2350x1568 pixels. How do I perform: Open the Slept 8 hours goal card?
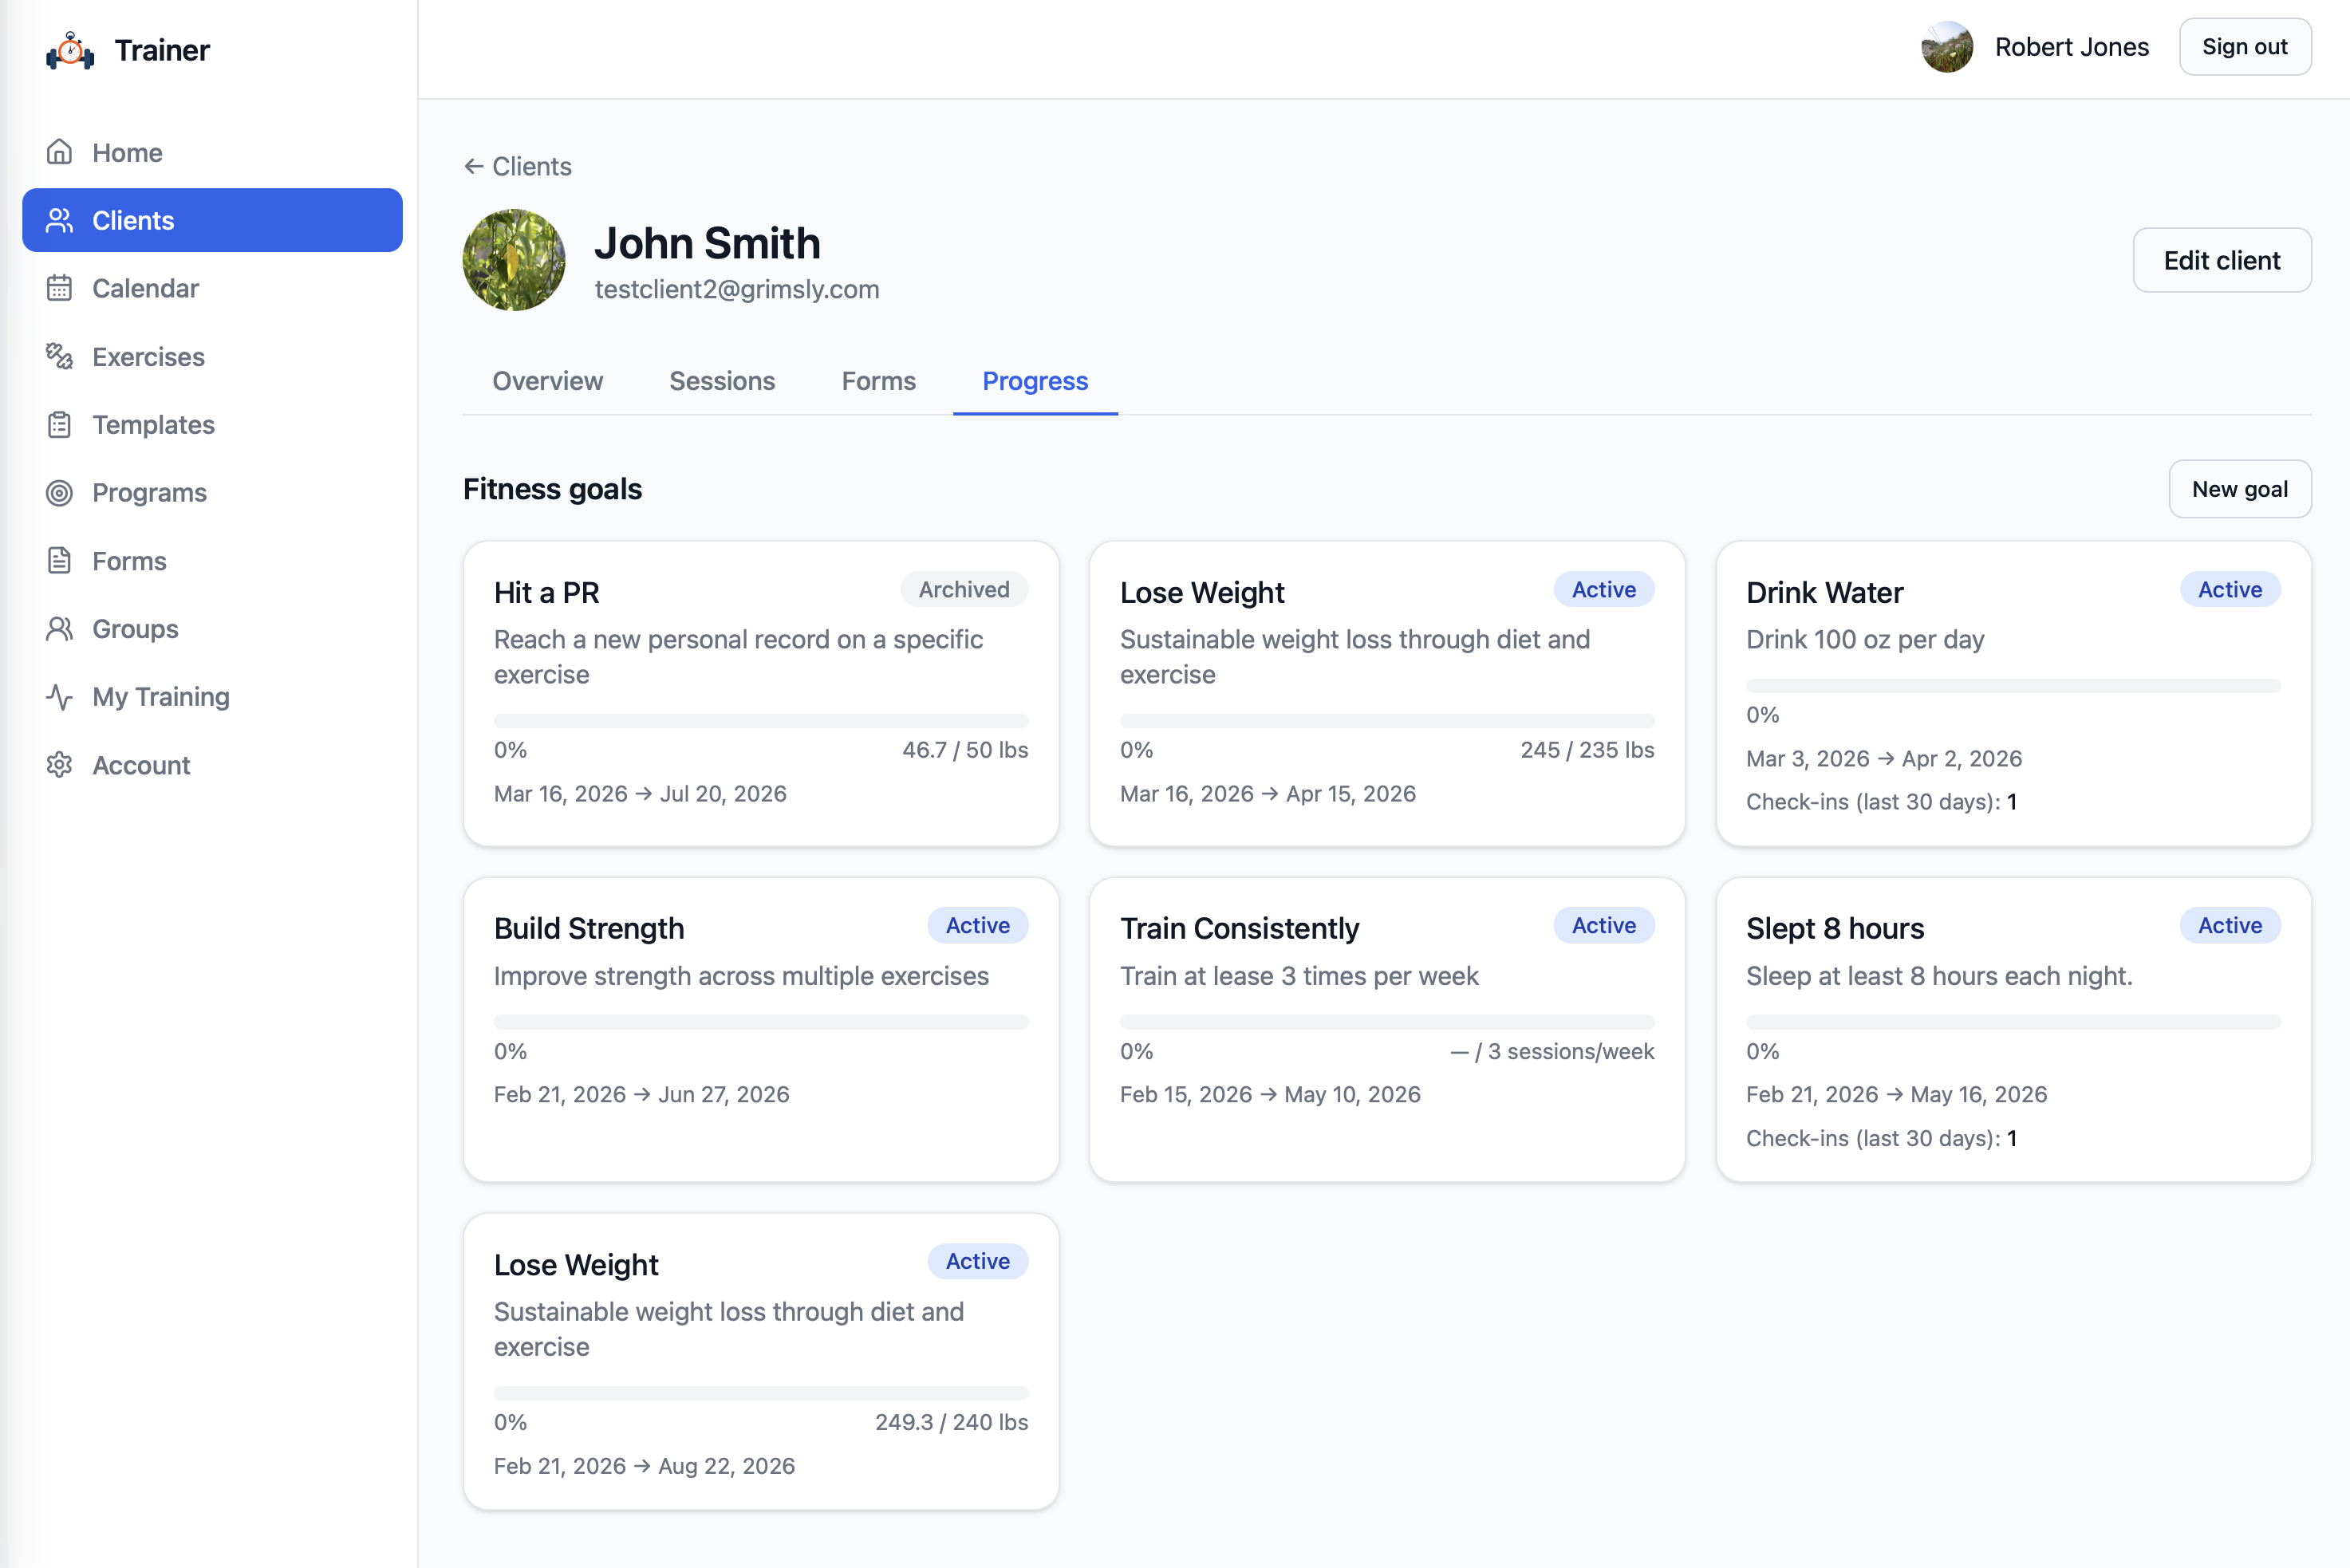pos(2013,1029)
